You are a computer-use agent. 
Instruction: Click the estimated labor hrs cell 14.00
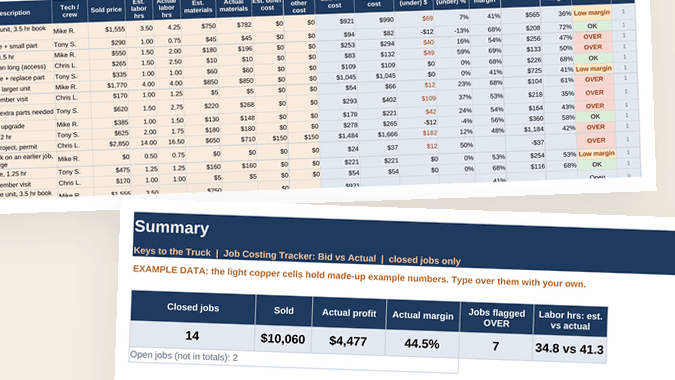pos(148,142)
